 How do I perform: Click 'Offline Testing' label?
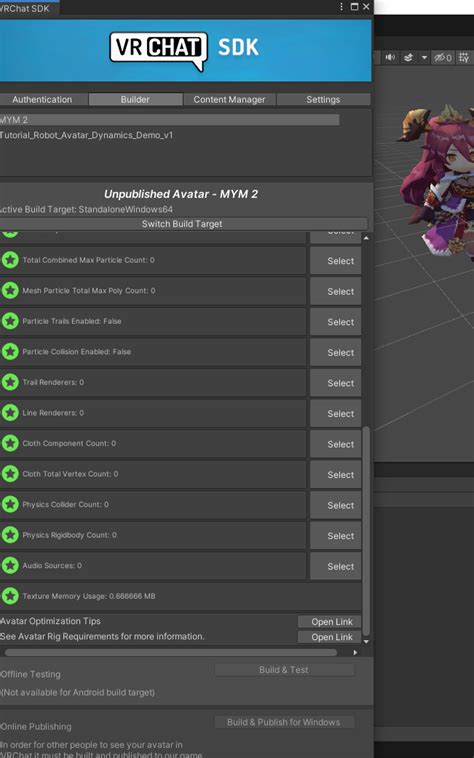point(30,674)
